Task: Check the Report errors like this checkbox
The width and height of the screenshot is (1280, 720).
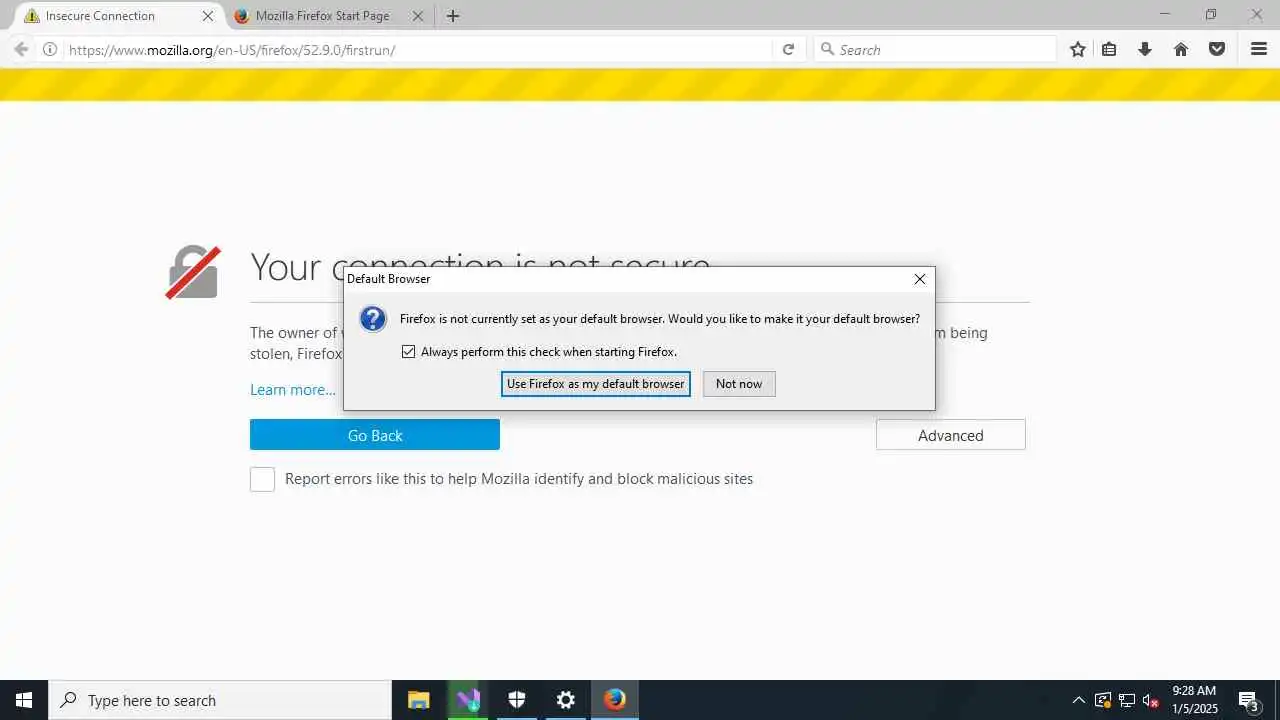Action: (x=262, y=479)
